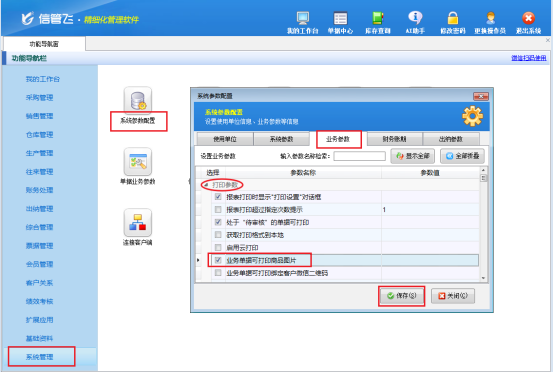Enable 报表打印超过指定次数提示 checkbox
This screenshot has width=553, height=372.
(x=218, y=209)
